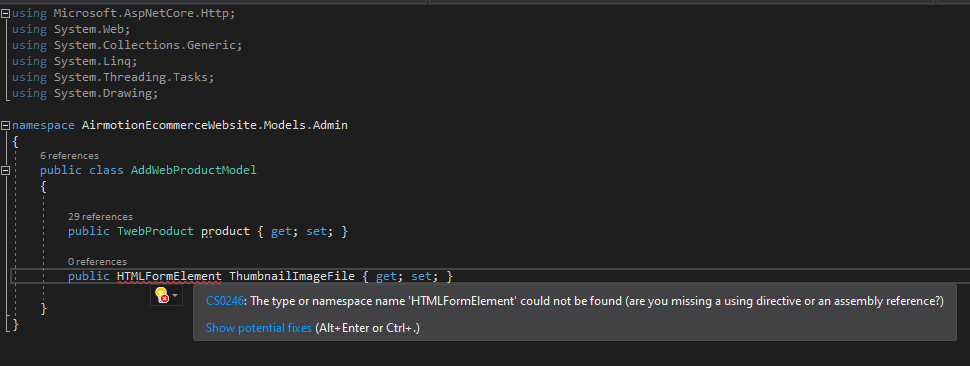Show the 6 references CodeLens above the class
The image size is (970, 366).
[69, 156]
